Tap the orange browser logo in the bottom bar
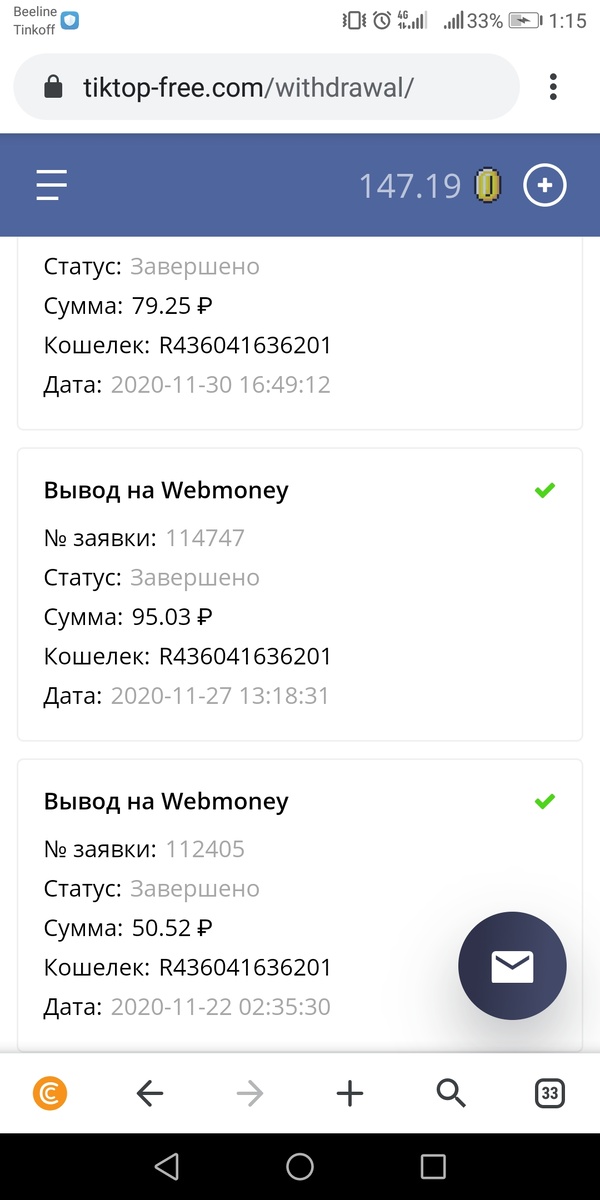Viewport: 600px width, 1200px height. (x=50, y=1093)
